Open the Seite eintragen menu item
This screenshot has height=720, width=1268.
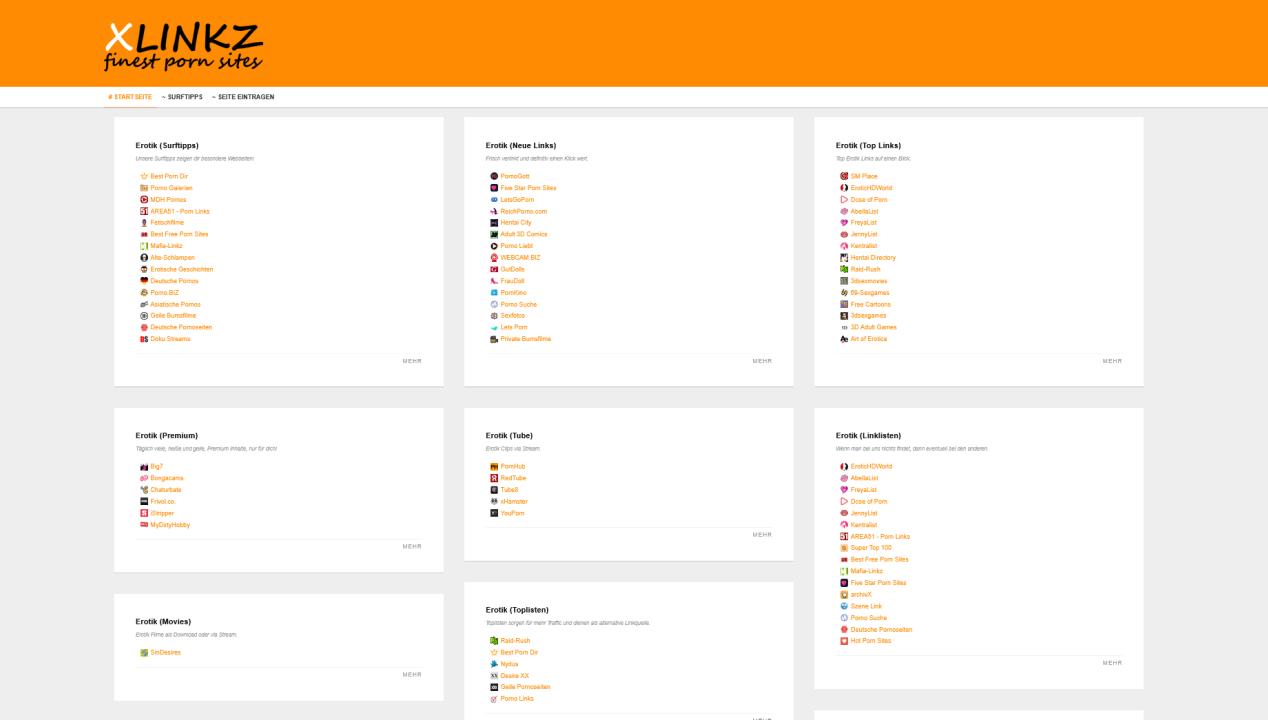click(243, 97)
